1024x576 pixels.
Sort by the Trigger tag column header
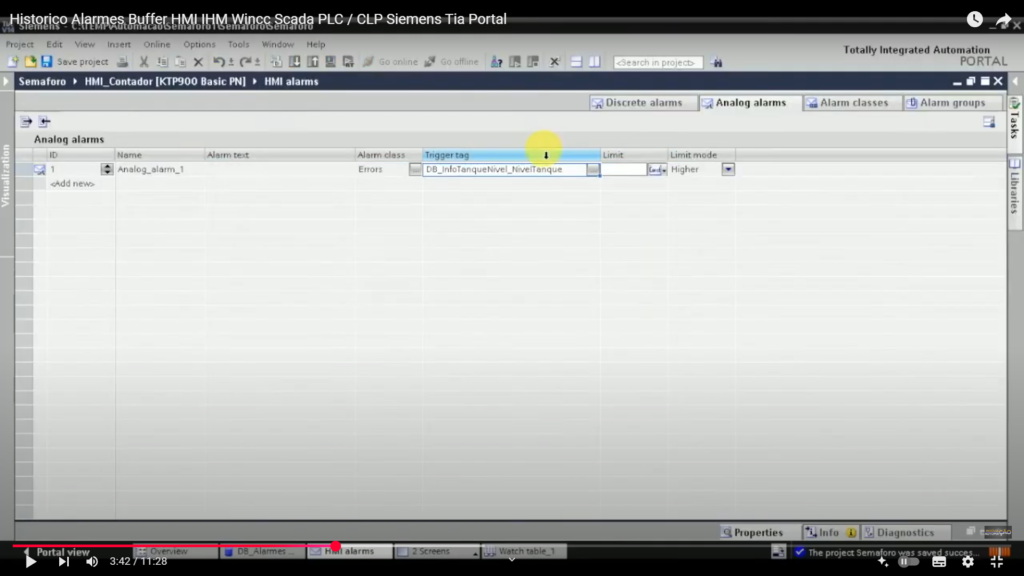pyautogui.click(x=511, y=155)
